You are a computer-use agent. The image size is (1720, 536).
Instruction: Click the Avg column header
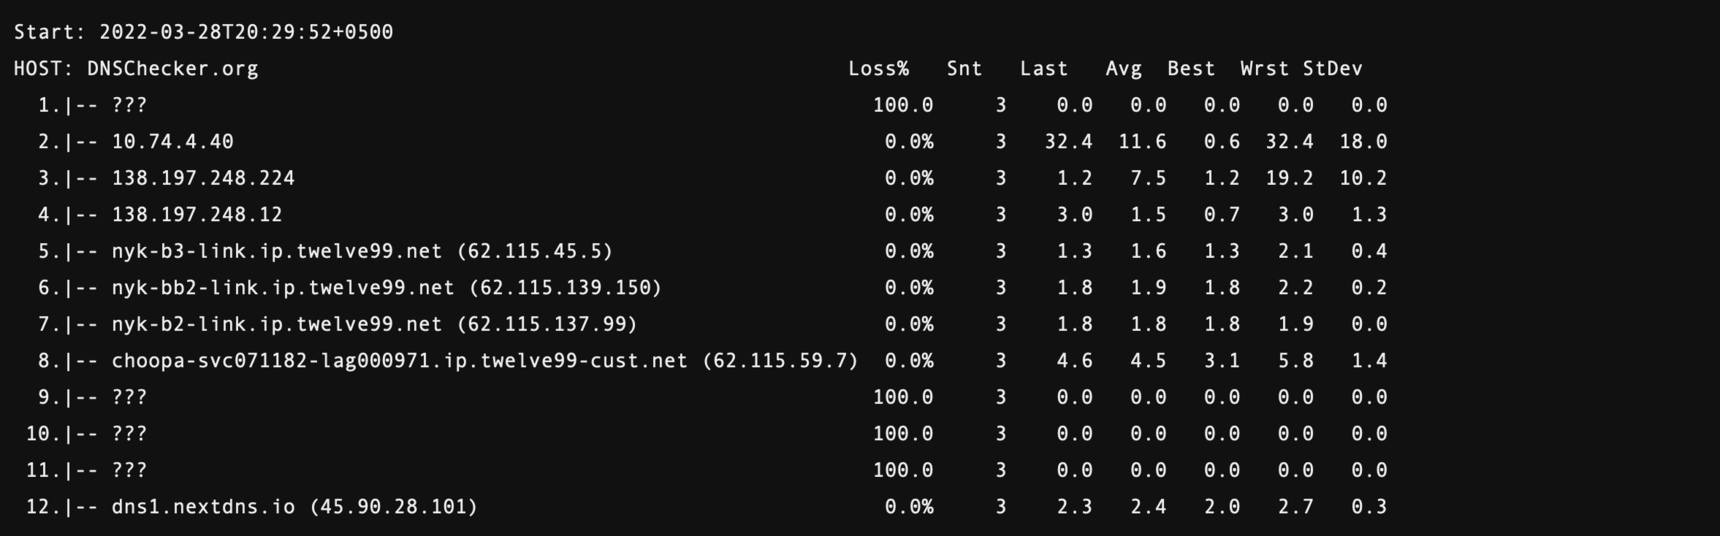[1123, 69]
